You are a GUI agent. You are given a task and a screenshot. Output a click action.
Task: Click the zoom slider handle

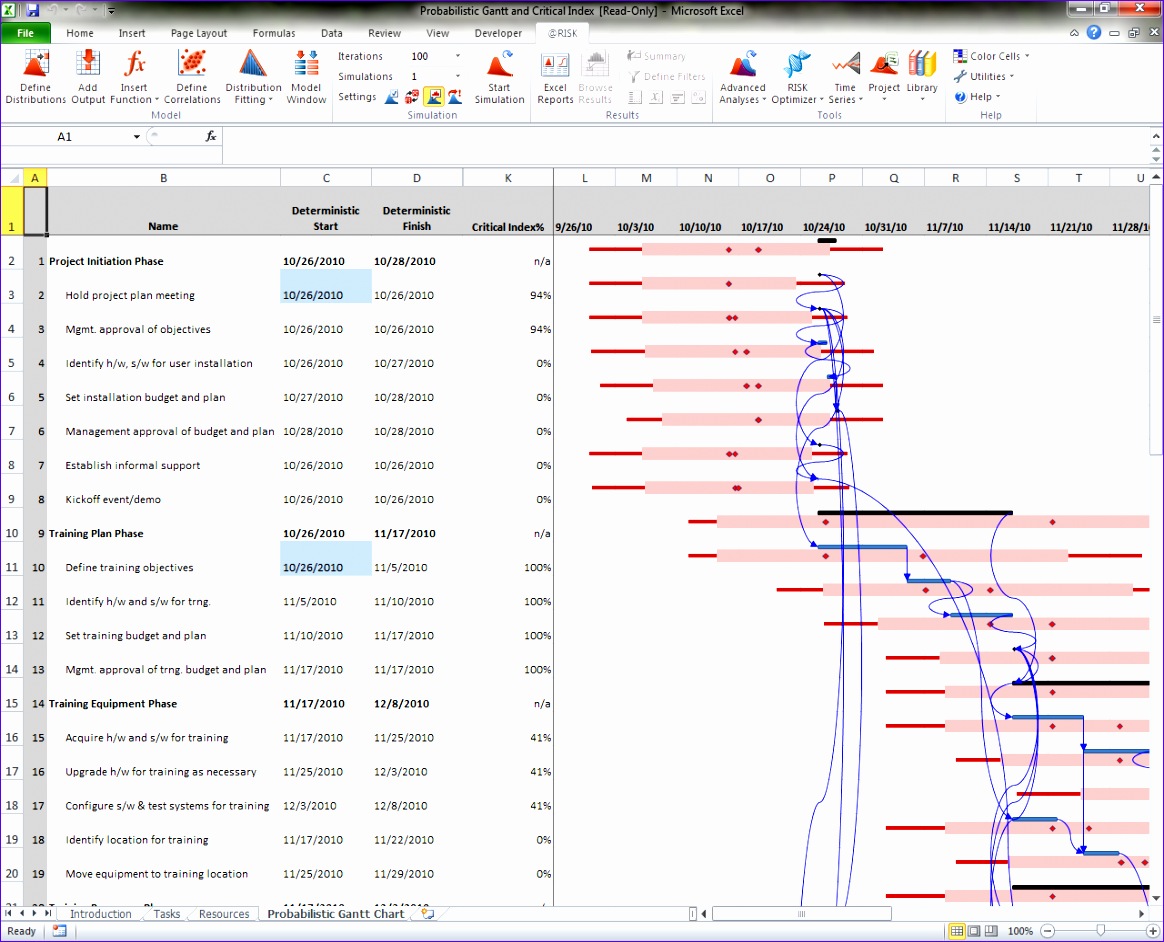[1100, 931]
